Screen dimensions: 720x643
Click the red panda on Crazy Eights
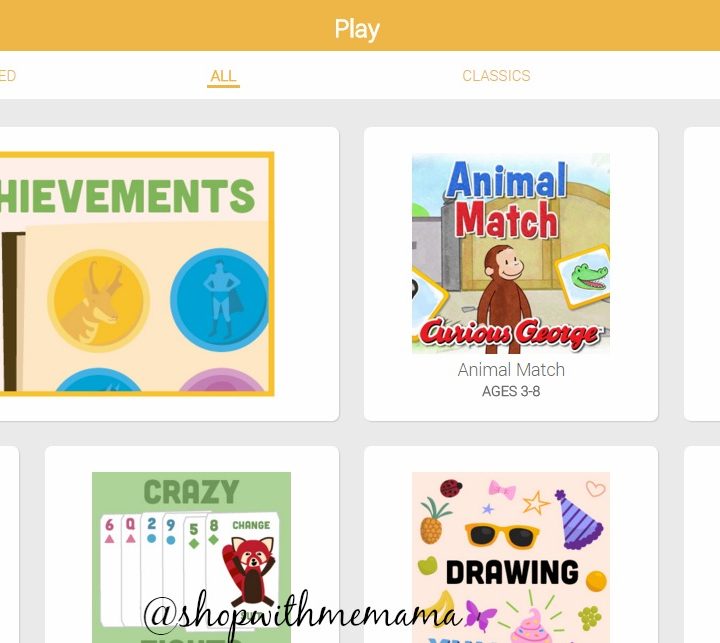[249, 569]
